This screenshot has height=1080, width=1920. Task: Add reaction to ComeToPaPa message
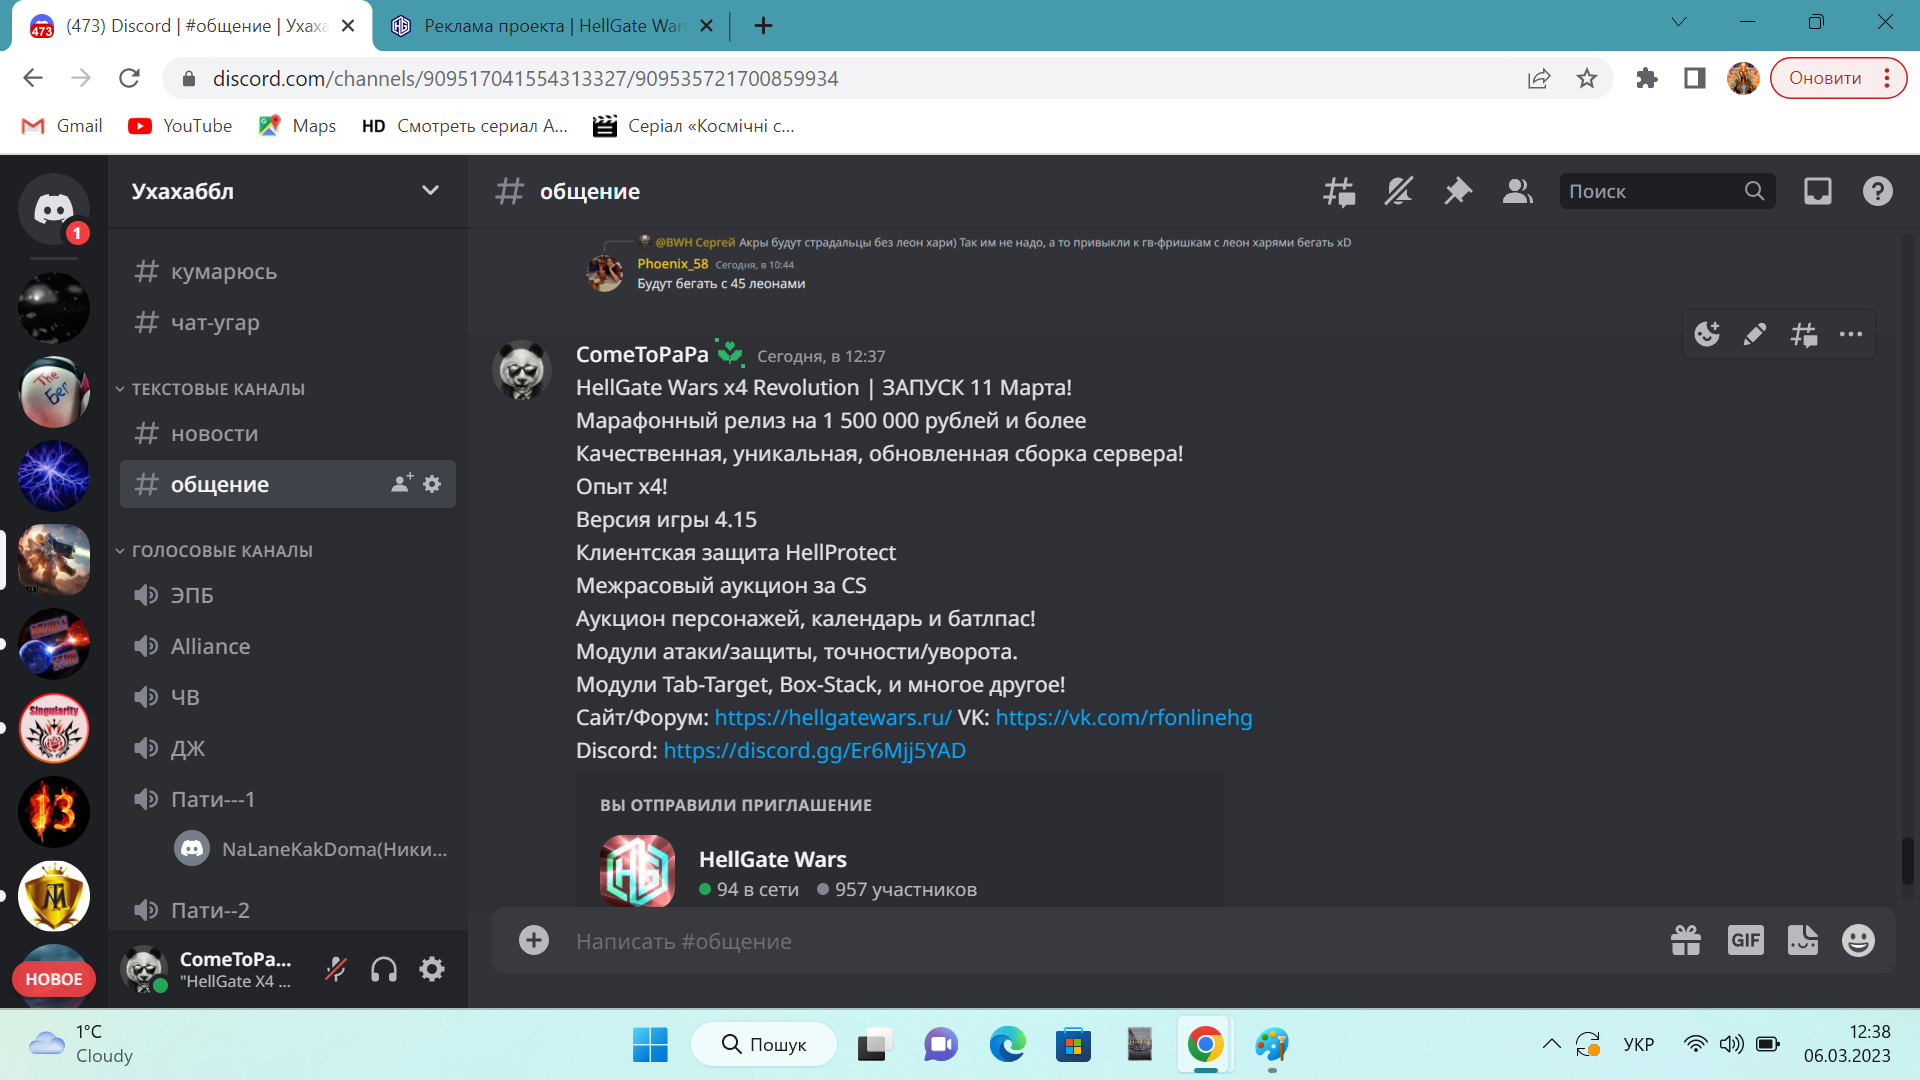1707,334
